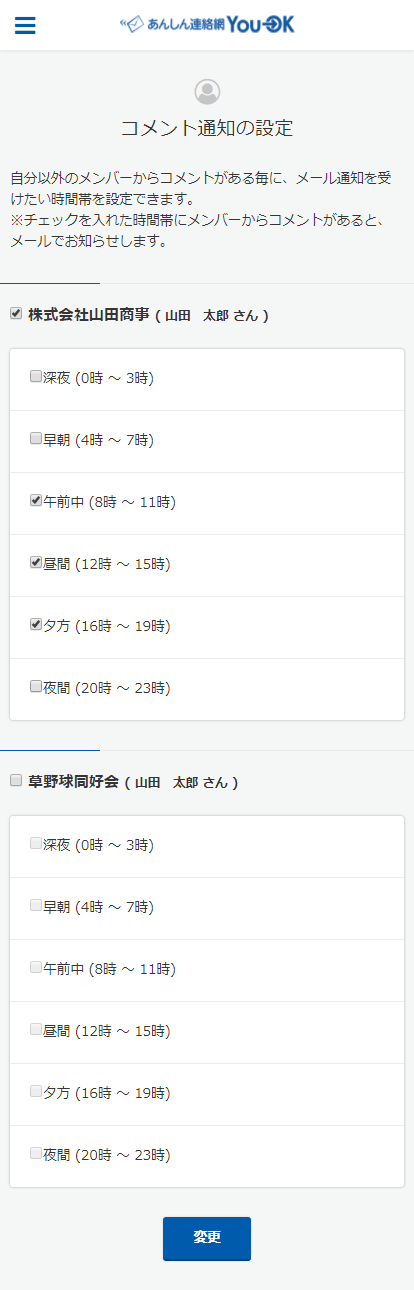Toggle 夜間 (20時～23時) under 草野球同好会

pos(36,1154)
